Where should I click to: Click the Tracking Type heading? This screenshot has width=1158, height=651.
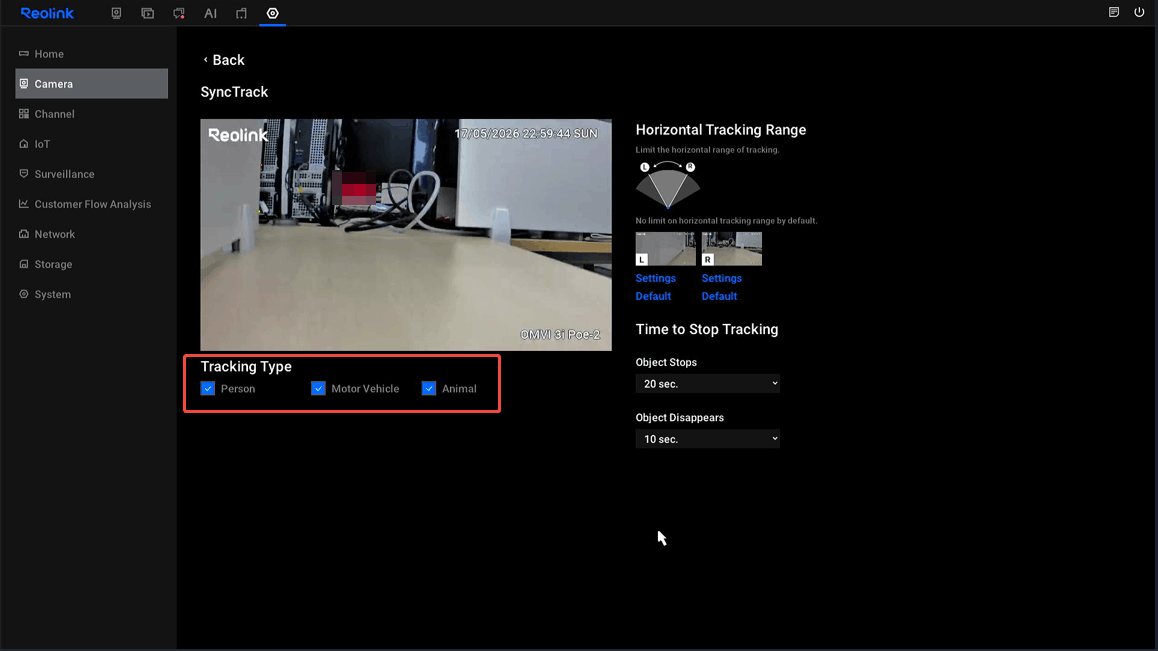pos(246,367)
